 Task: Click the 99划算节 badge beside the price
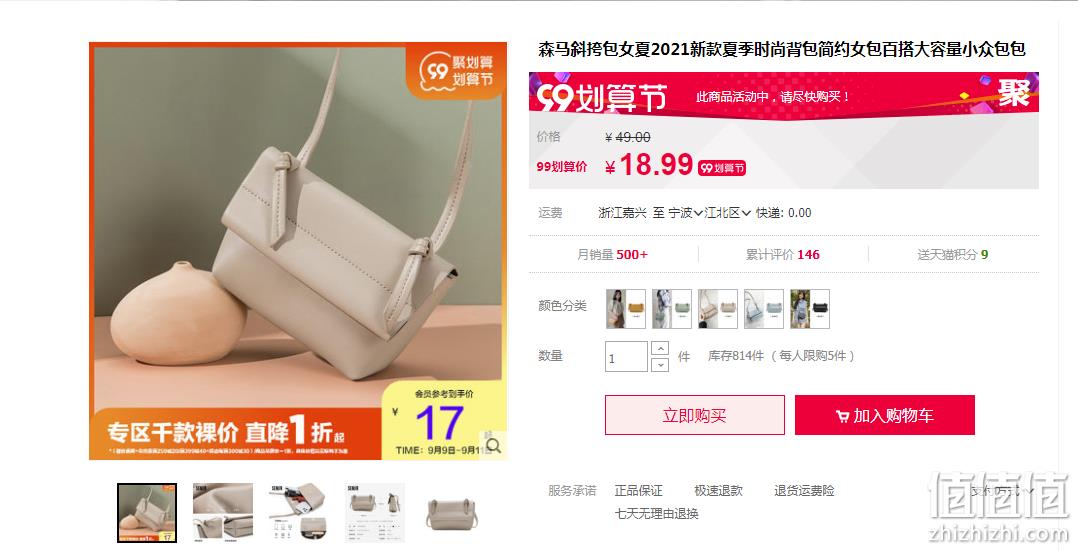point(722,168)
